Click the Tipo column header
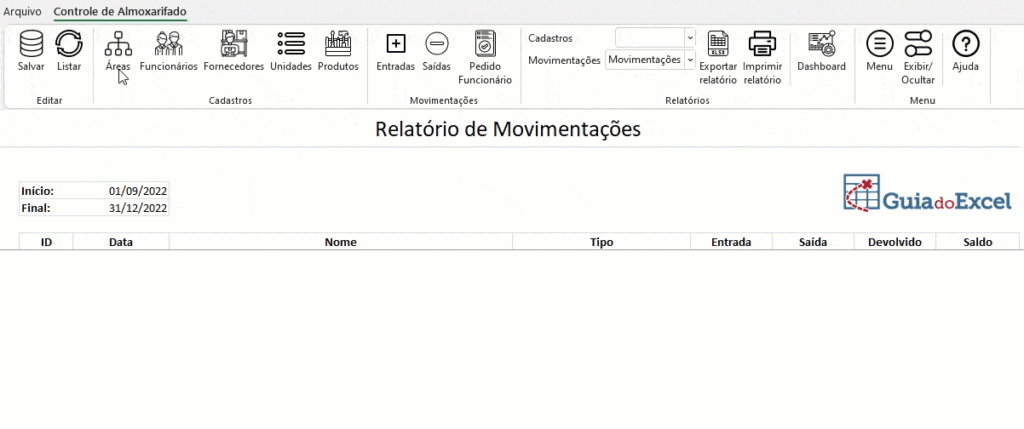This screenshot has height=429, width=1024. (x=601, y=242)
